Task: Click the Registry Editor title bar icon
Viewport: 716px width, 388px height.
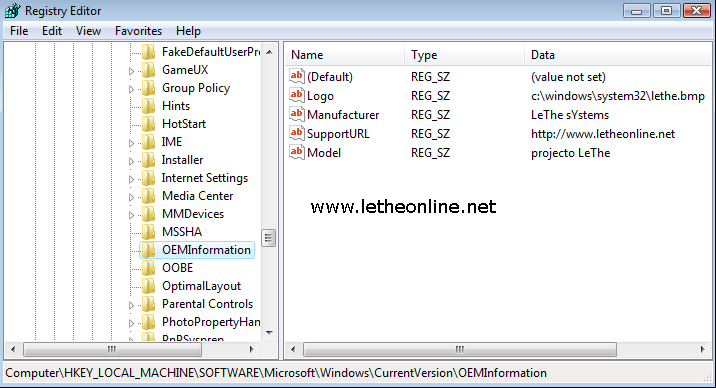Action: (x=12, y=10)
